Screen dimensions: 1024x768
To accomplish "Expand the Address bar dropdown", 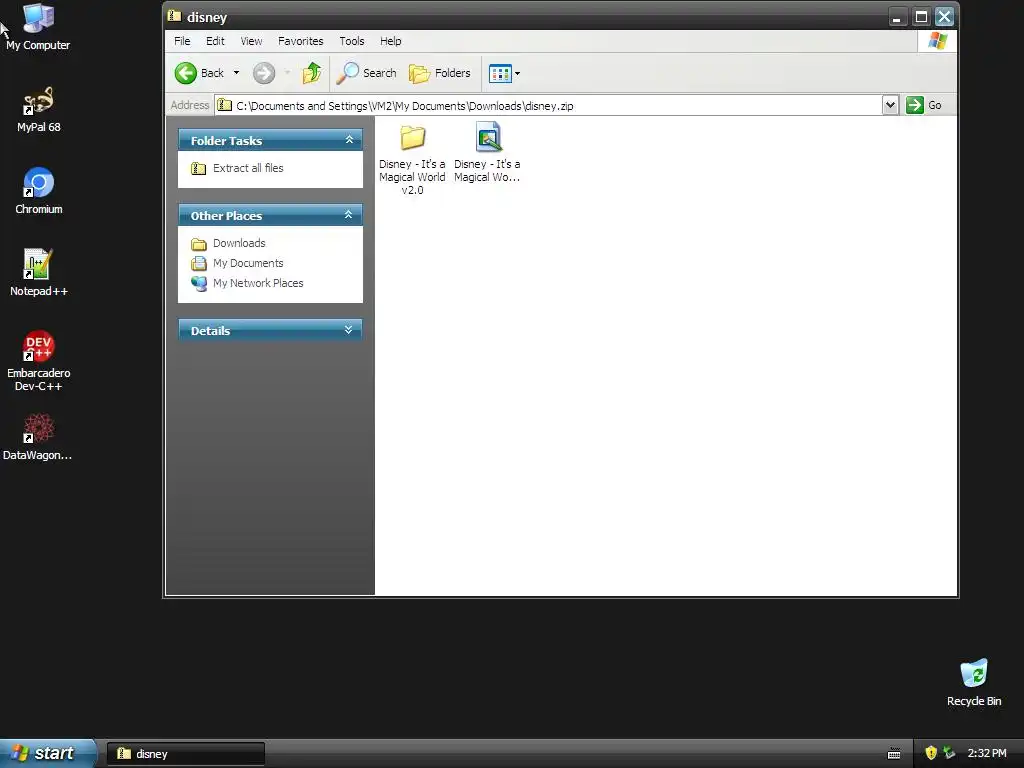I will point(890,105).
